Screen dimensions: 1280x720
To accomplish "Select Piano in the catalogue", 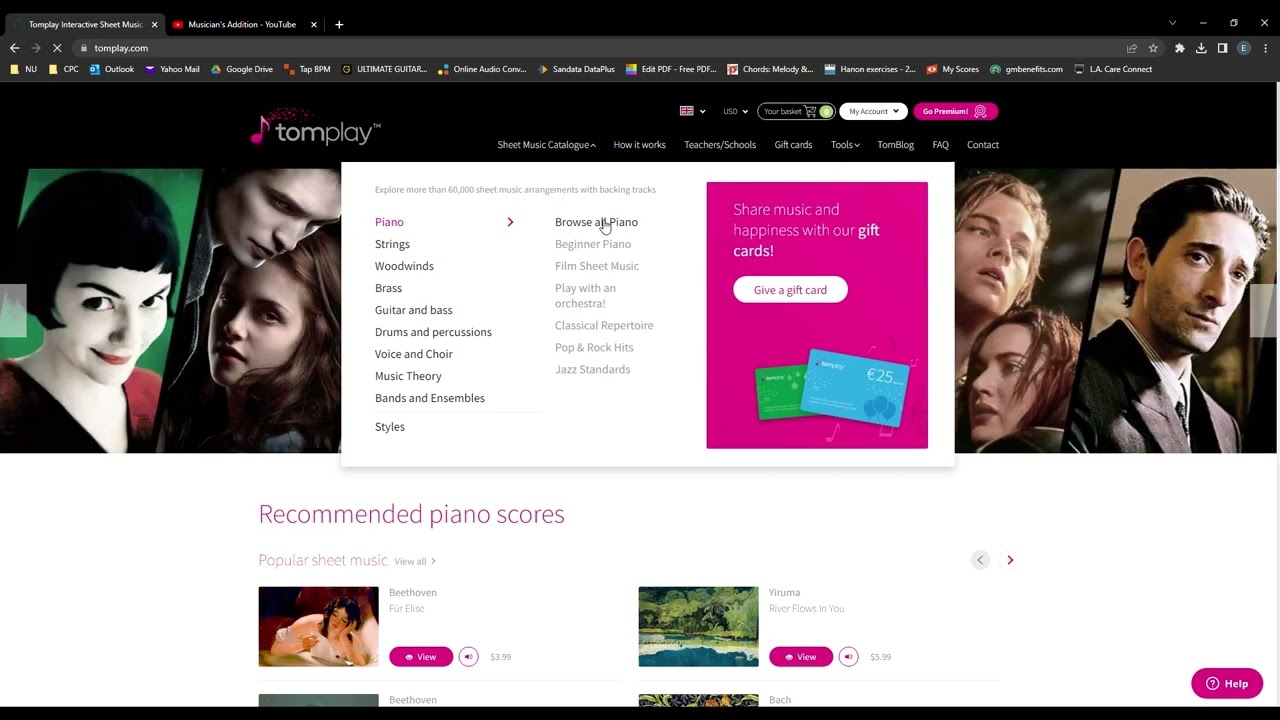I will pos(389,222).
